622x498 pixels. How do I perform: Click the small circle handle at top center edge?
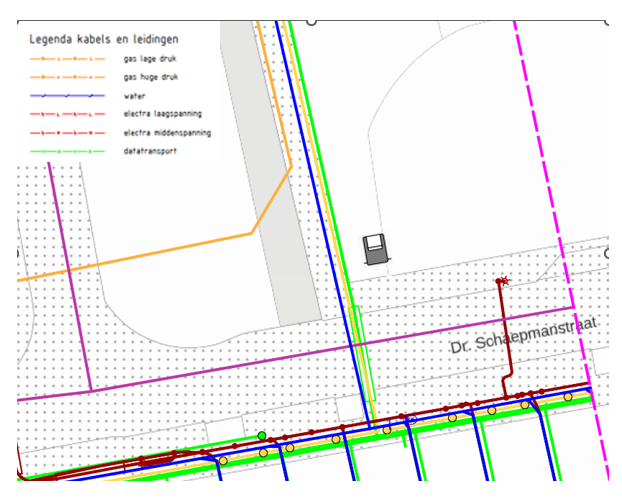point(311,20)
